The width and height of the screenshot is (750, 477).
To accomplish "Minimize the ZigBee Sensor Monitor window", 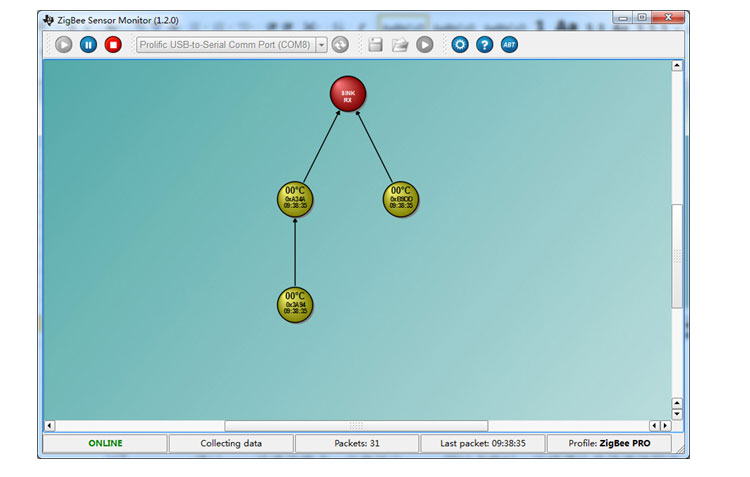I will pyautogui.click(x=623, y=18).
